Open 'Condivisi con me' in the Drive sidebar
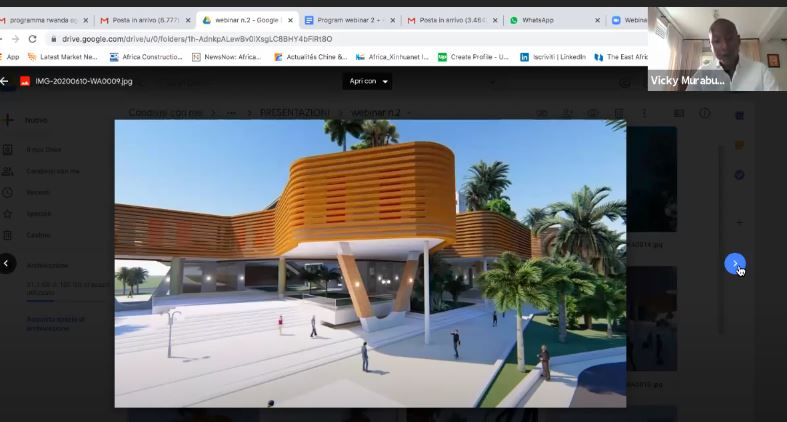The image size is (787, 422). tap(41, 171)
